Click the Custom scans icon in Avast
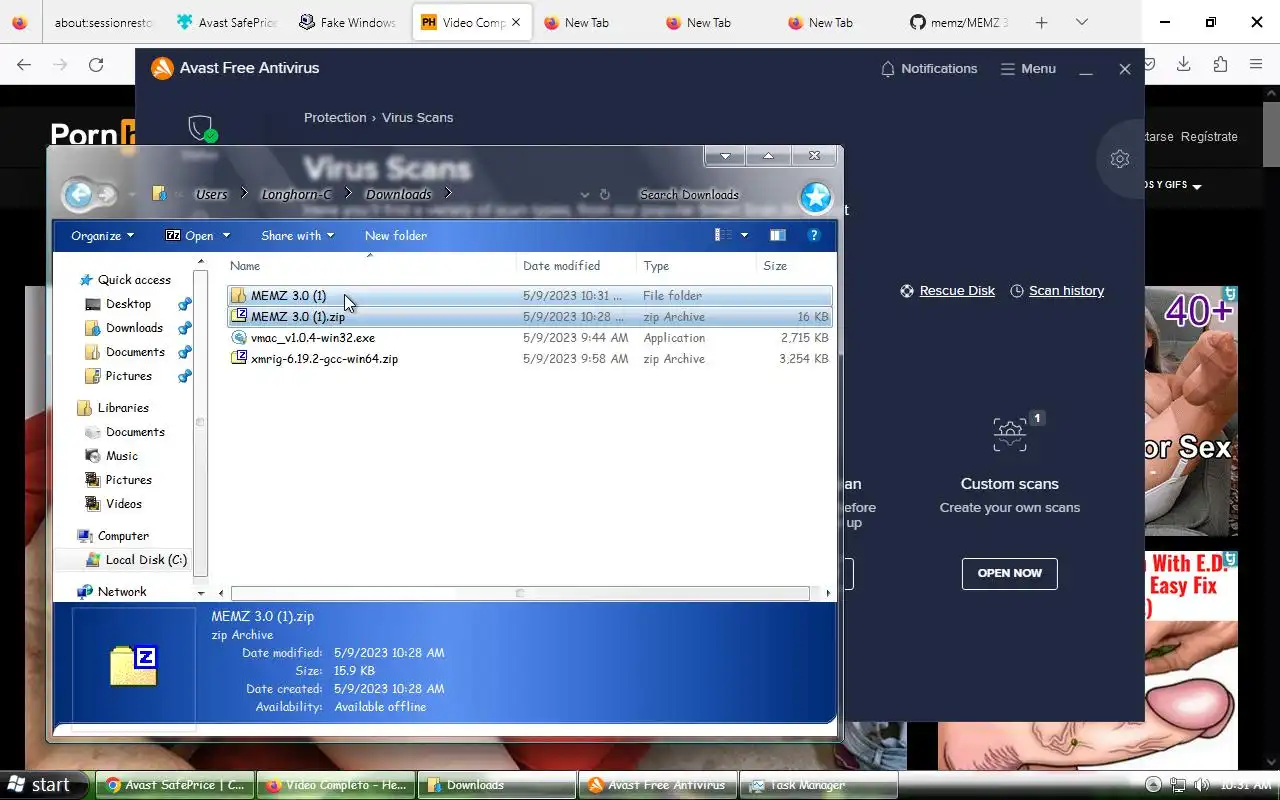Viewport: 1280px width, 800px height. [x=1010, y=433]
